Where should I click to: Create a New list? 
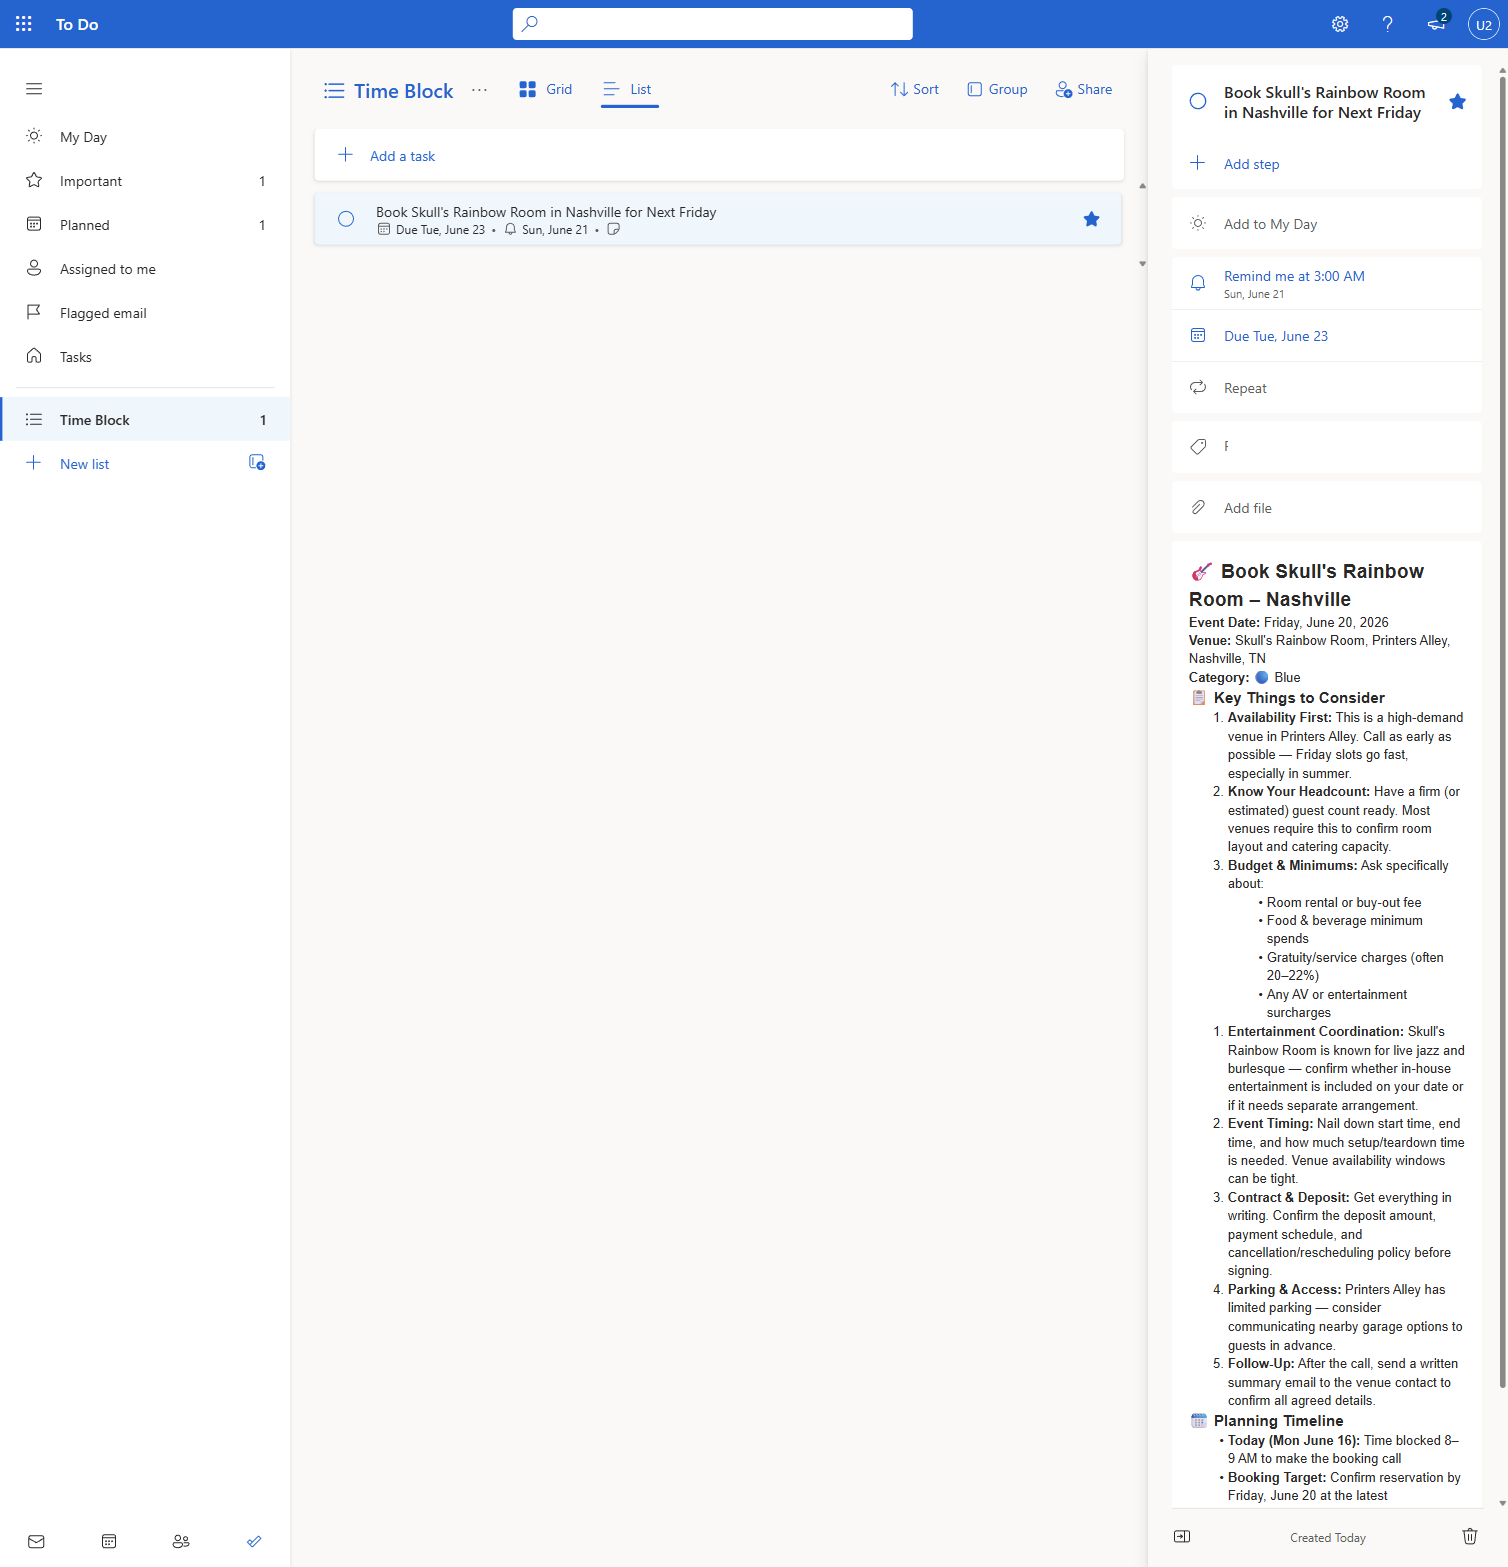pyautogui.click(x=84, y=464)
